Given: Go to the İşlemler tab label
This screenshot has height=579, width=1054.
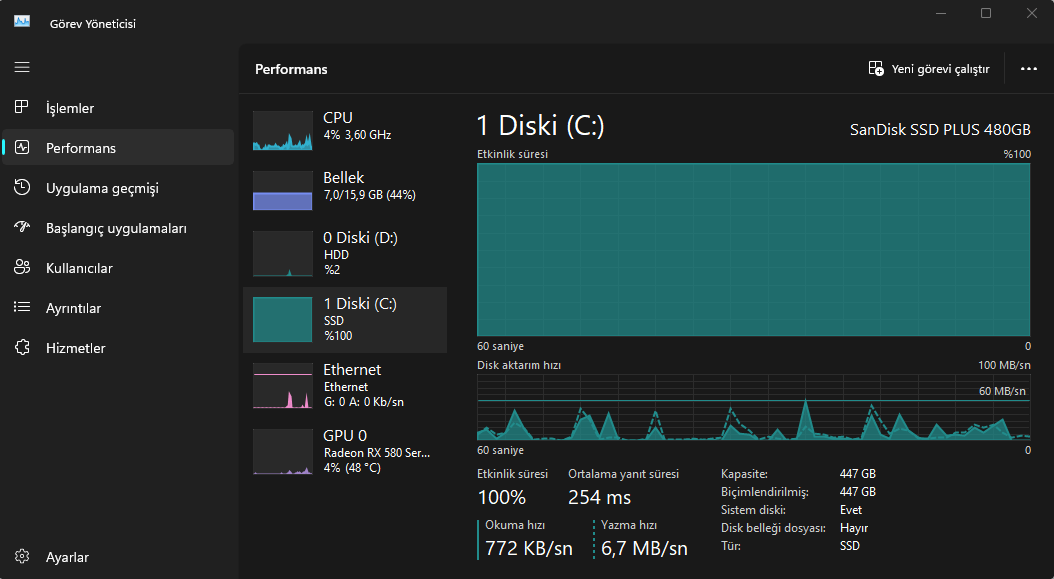Looking at the screenshot, I should click(x=70, y=108).
